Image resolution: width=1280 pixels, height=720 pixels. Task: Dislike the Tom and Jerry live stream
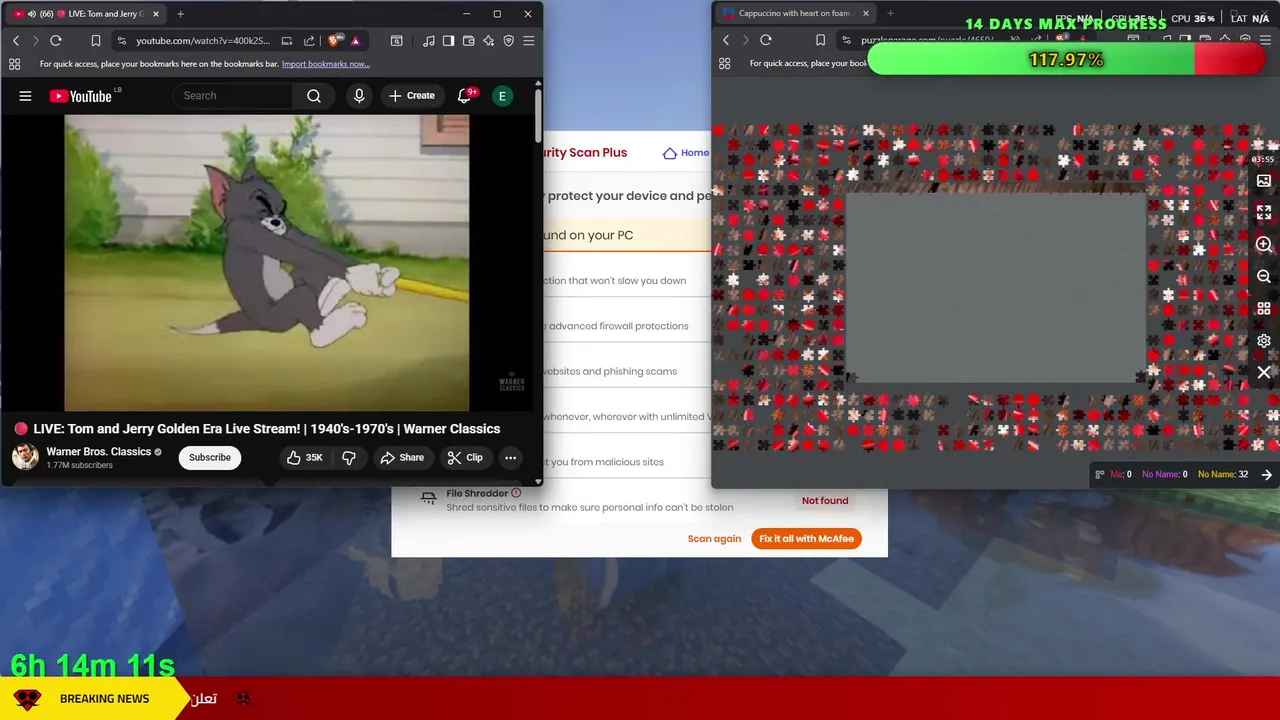coord(349,458)
